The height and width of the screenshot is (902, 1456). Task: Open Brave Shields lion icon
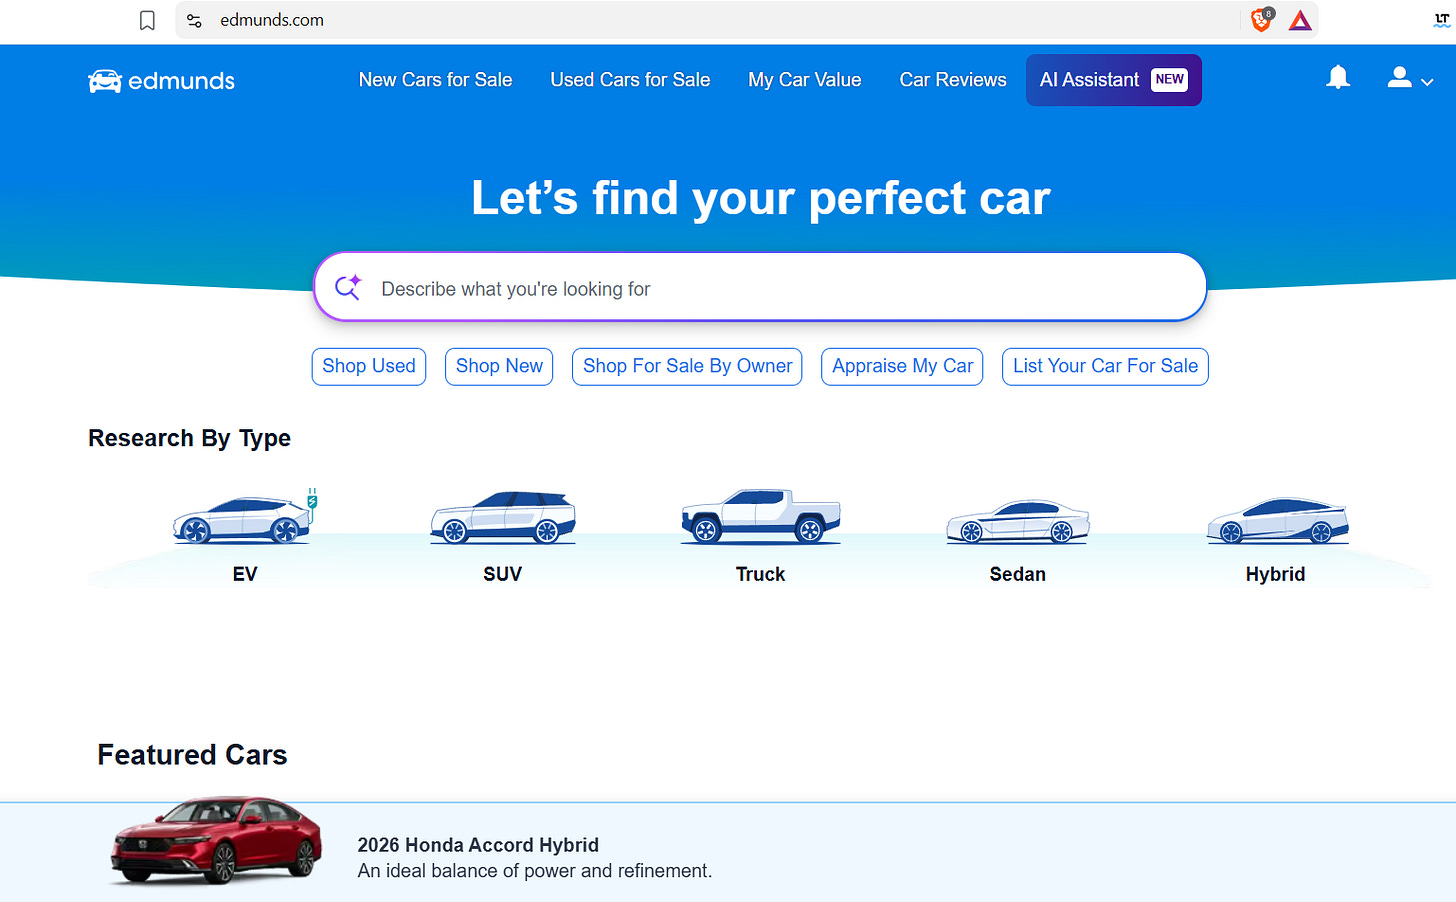point(1262,19)
